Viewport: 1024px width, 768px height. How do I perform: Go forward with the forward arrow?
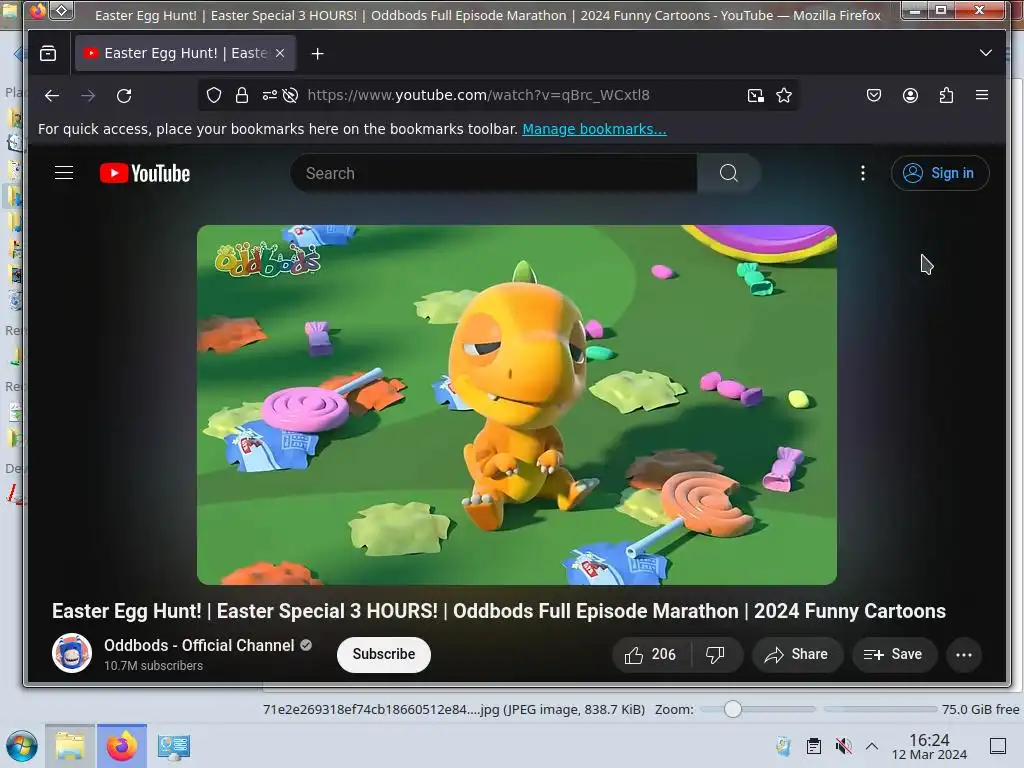(88, 96)
